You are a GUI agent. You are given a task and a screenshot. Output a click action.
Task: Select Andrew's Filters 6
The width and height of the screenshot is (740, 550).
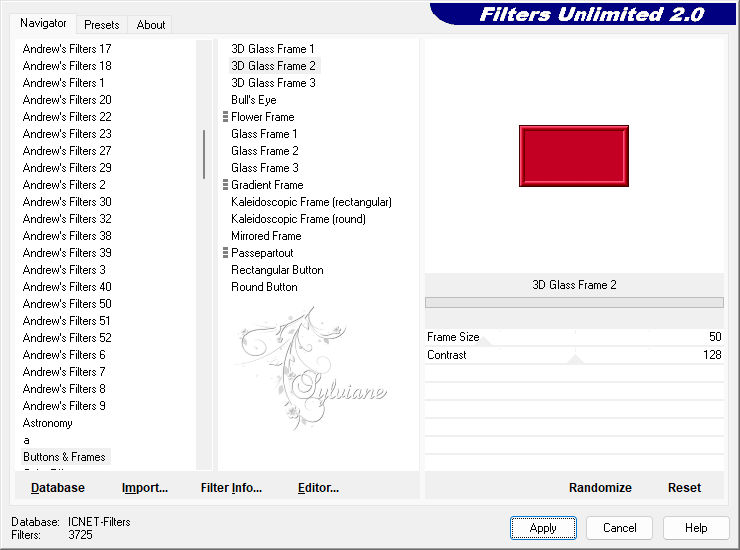[64, 355]
